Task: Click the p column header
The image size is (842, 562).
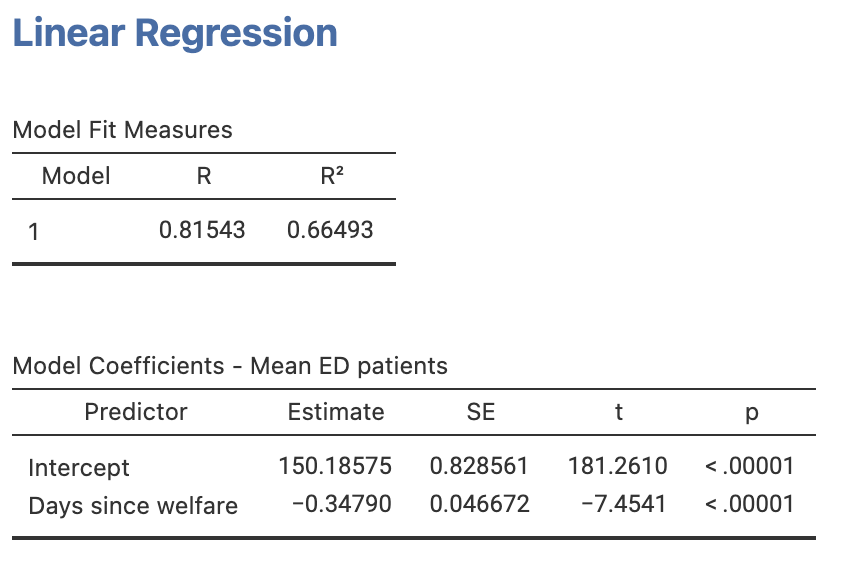Action: [x=751, y=412]
